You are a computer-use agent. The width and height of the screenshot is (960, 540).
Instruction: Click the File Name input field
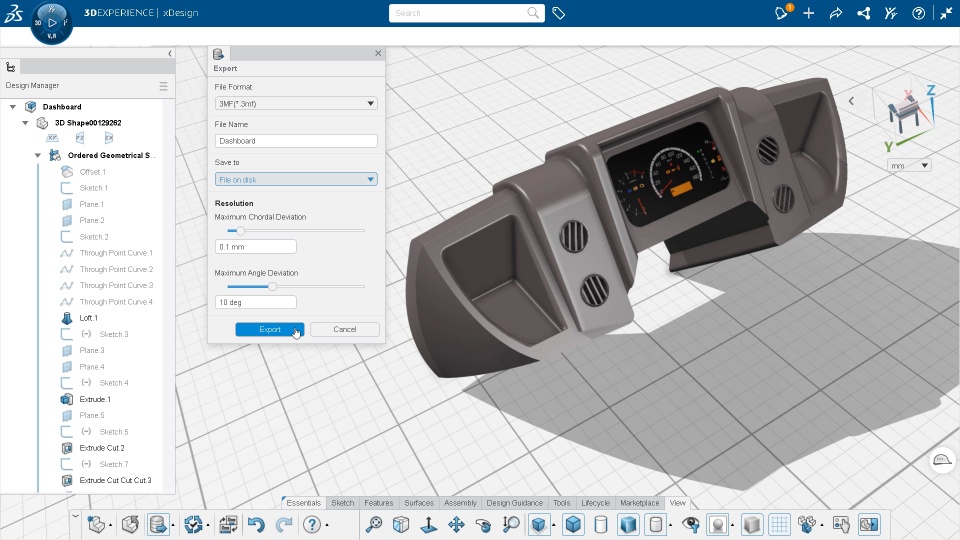click(x=296, y=141)
